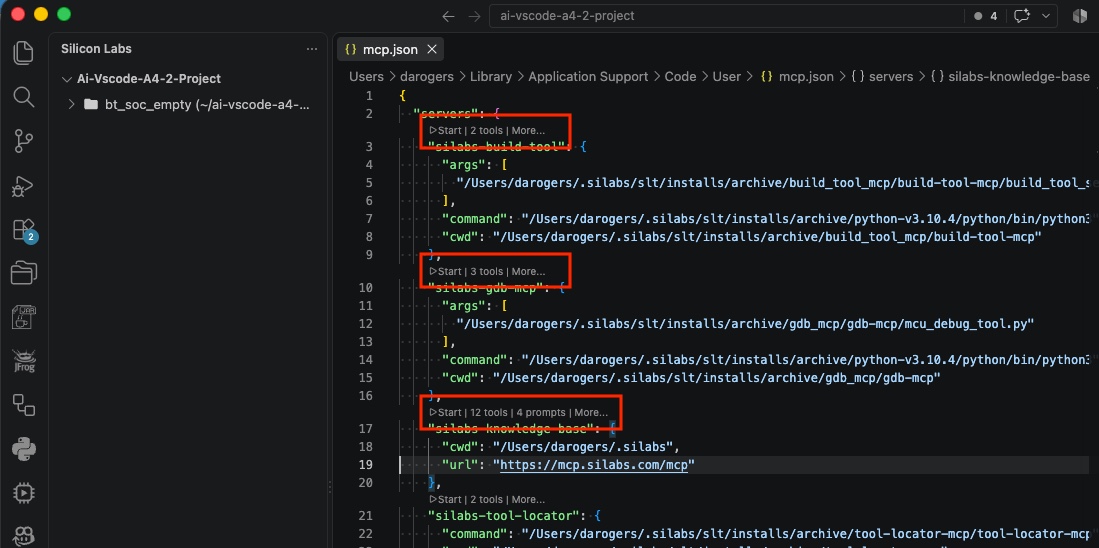Click the mcp.json breadcrumb
Image resolution: width=1099 pixels, height=548 pixels.
pos(798,76)
